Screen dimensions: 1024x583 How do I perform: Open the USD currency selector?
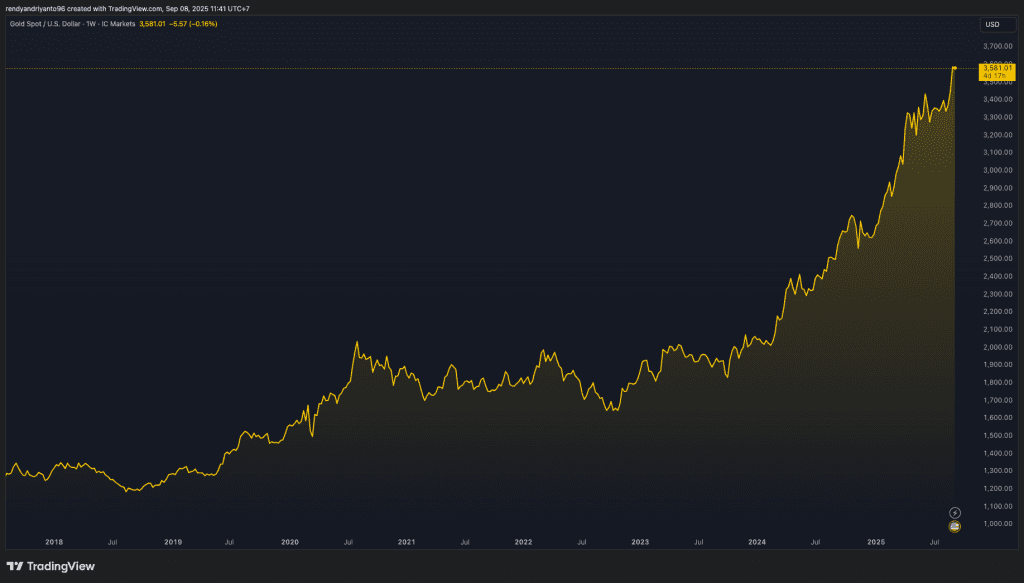[992, 24]
